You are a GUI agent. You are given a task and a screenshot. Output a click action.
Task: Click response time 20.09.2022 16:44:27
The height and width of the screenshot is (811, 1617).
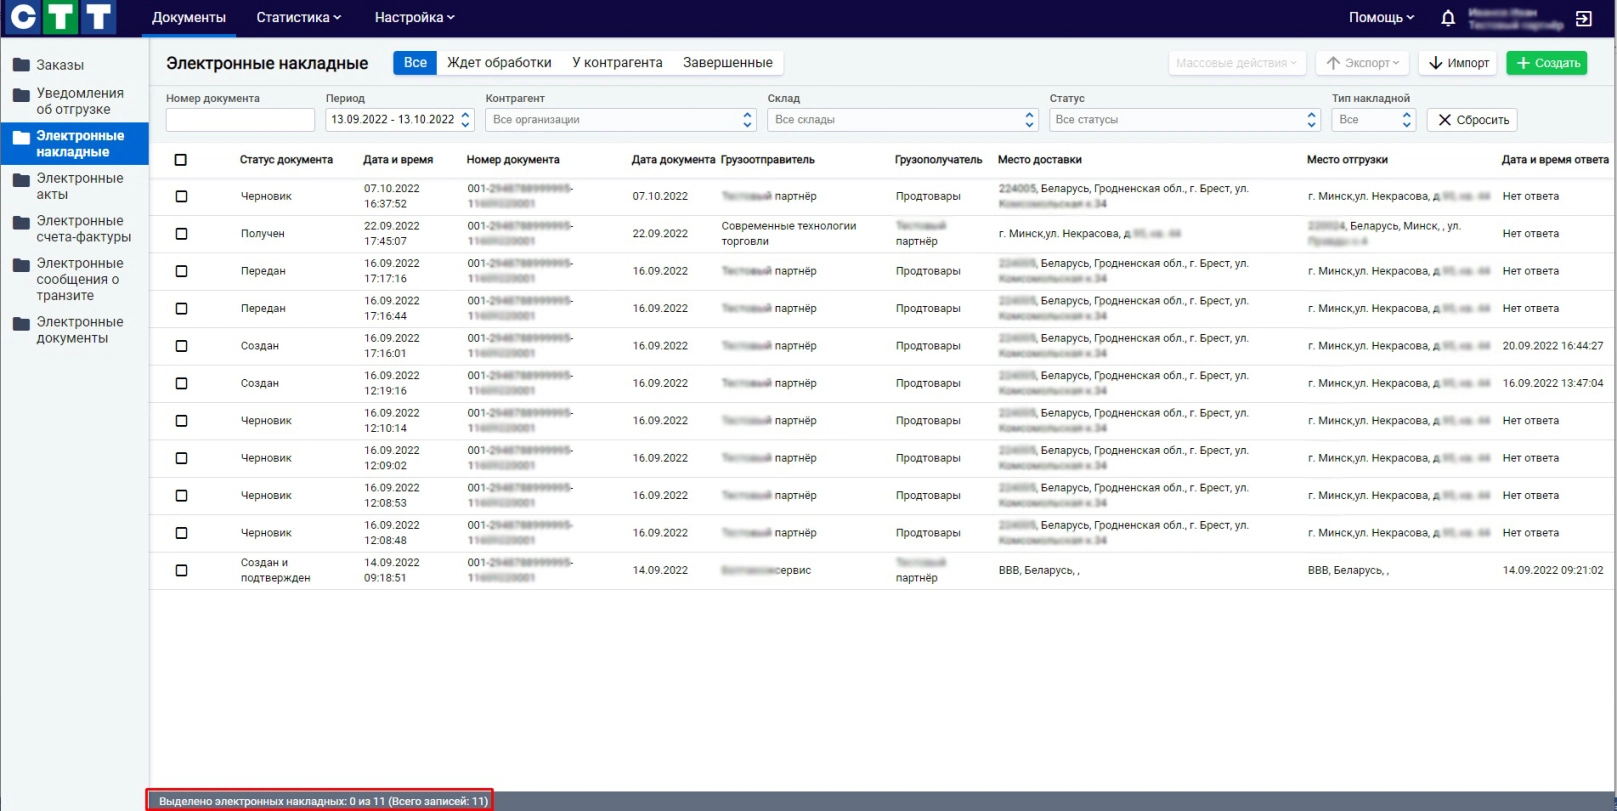pyautogui.click(x=1553, y=346)
